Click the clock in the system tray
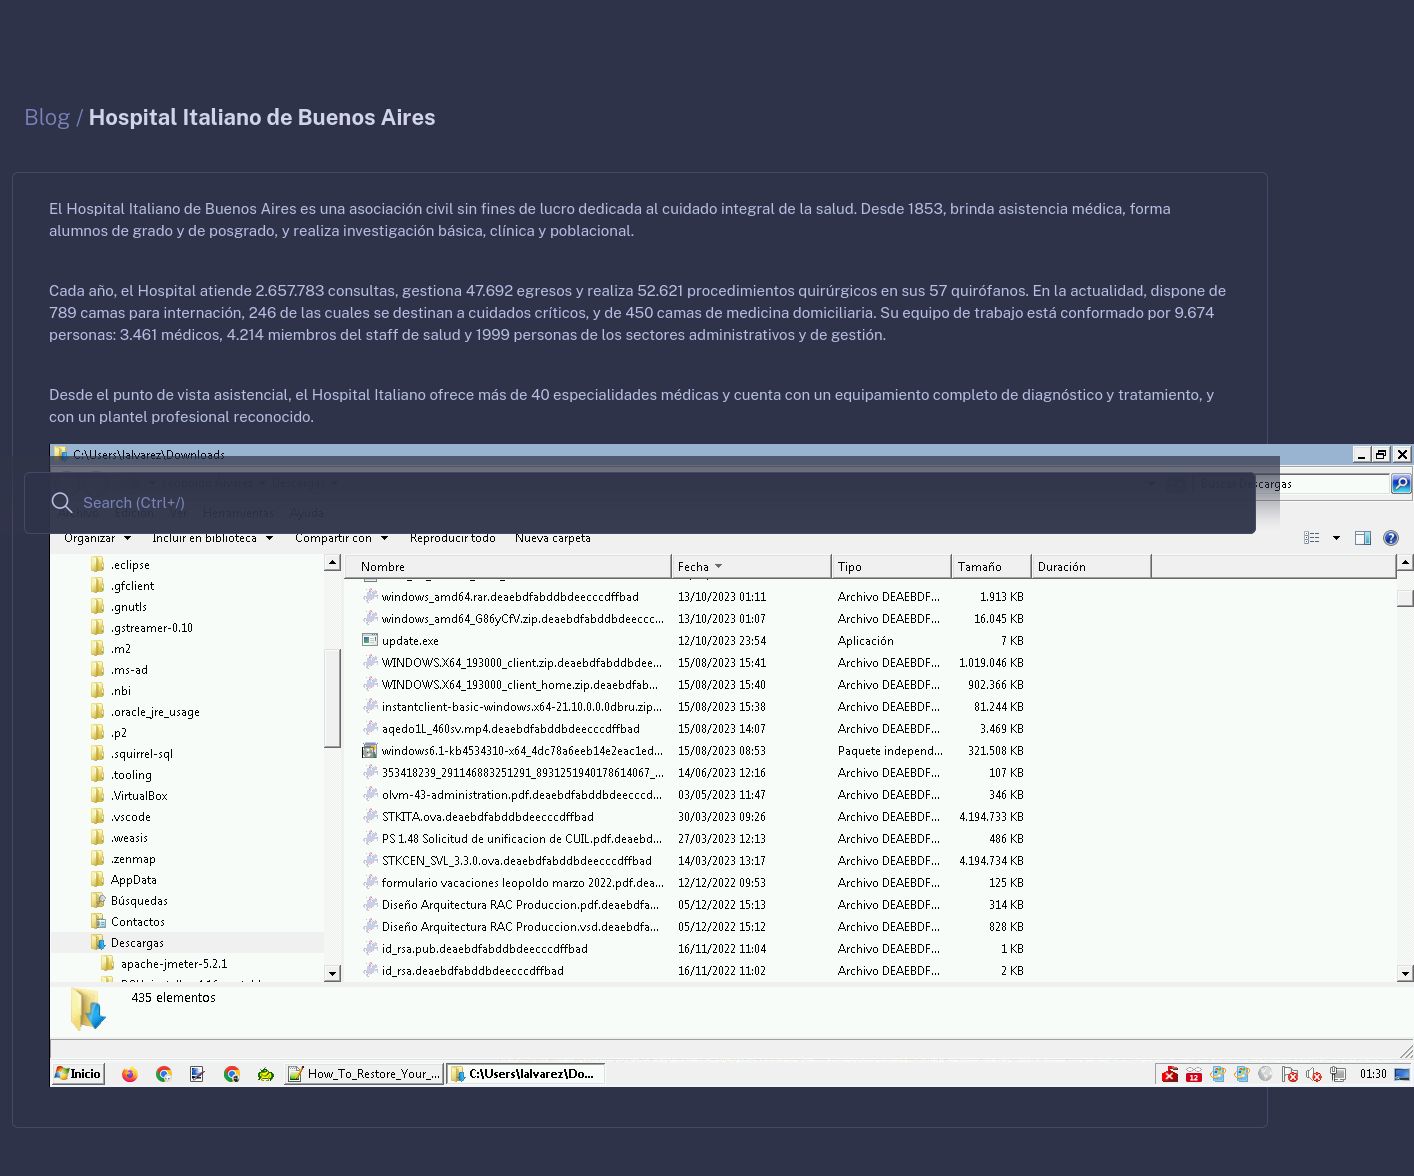Image resolution: width=1414 pixels, height=1176 pixels. [1373, 1074]
